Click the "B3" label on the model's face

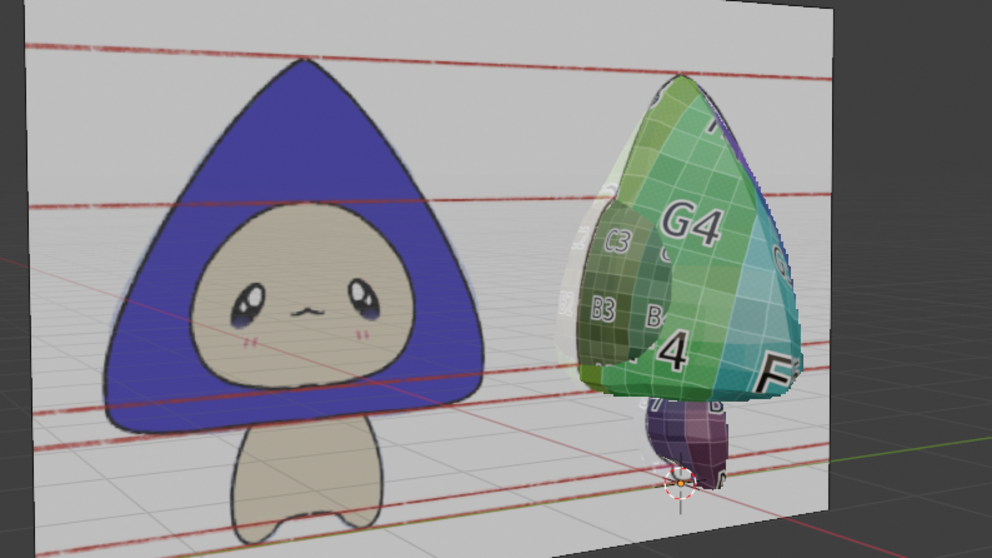click(603, 309)
